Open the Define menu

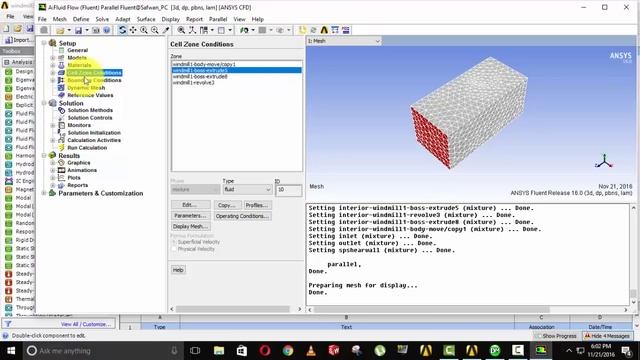(x=81, y=19)
